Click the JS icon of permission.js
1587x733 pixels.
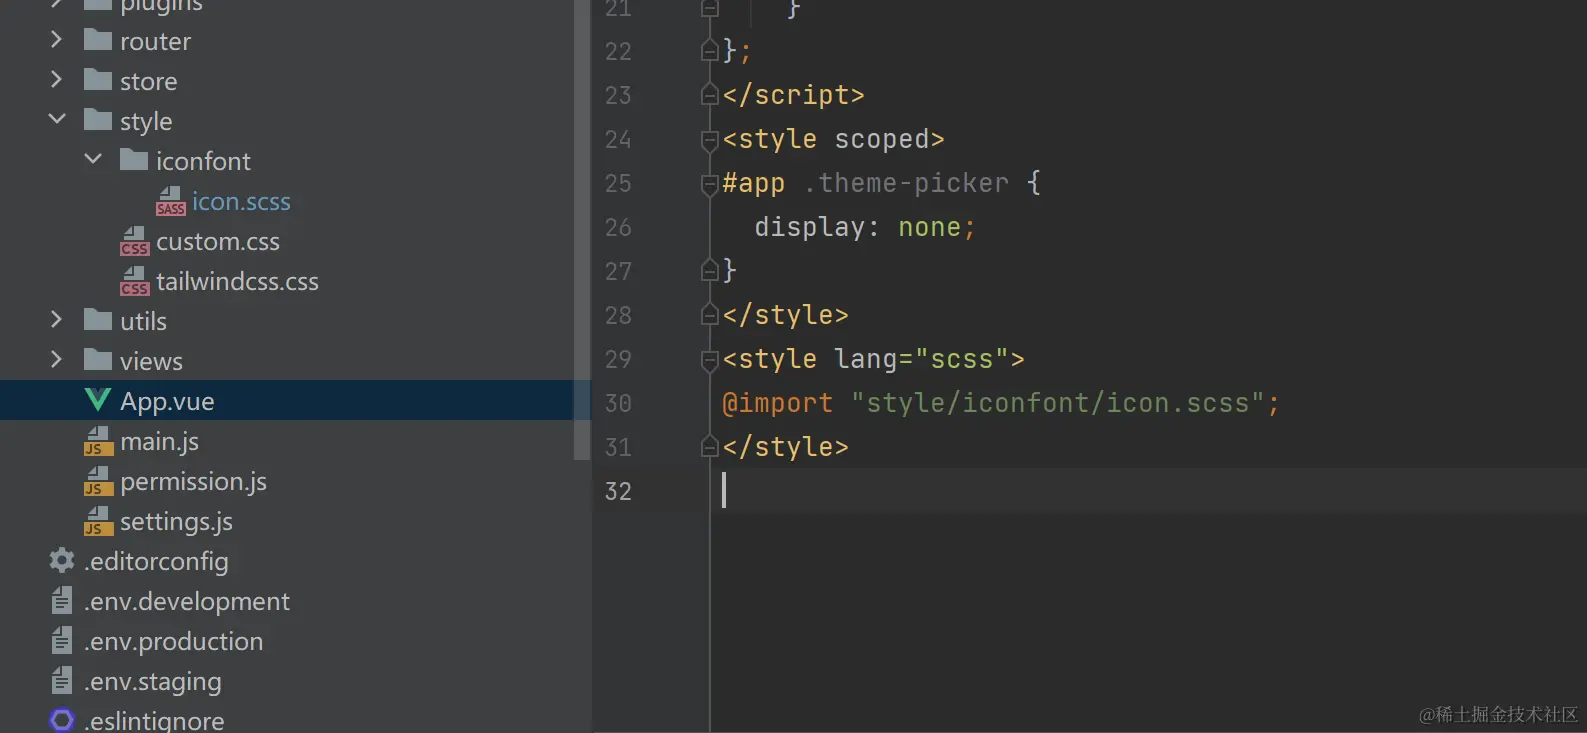pyautogui.click(x=98, y=481)
